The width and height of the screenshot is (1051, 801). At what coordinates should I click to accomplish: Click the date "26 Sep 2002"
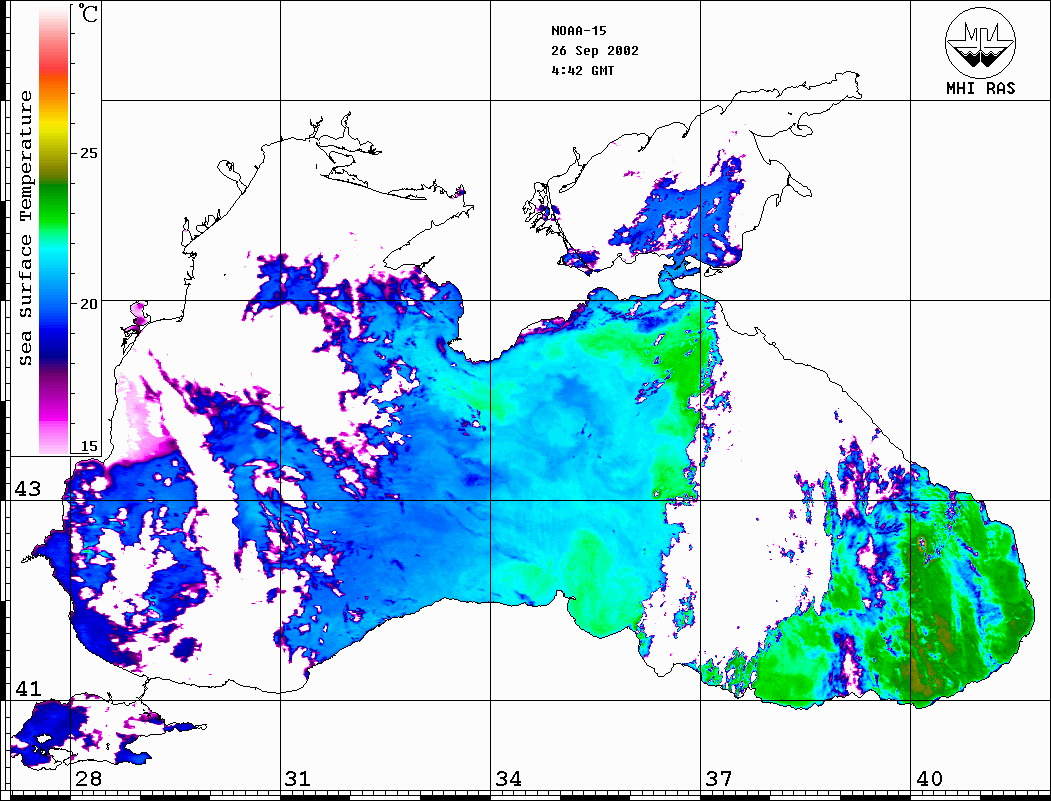(595, 51)
